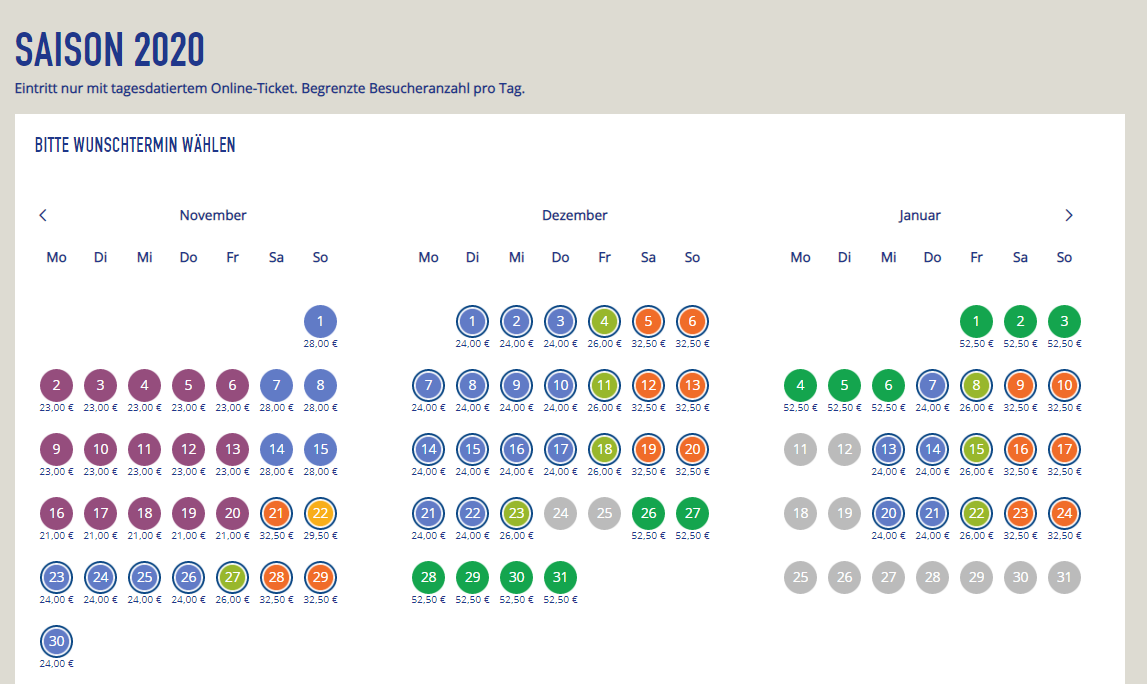The height and width of the screenshot is (684, 1147).
Task: Choose Januar 1 green date circle
Action: (977, 321)
